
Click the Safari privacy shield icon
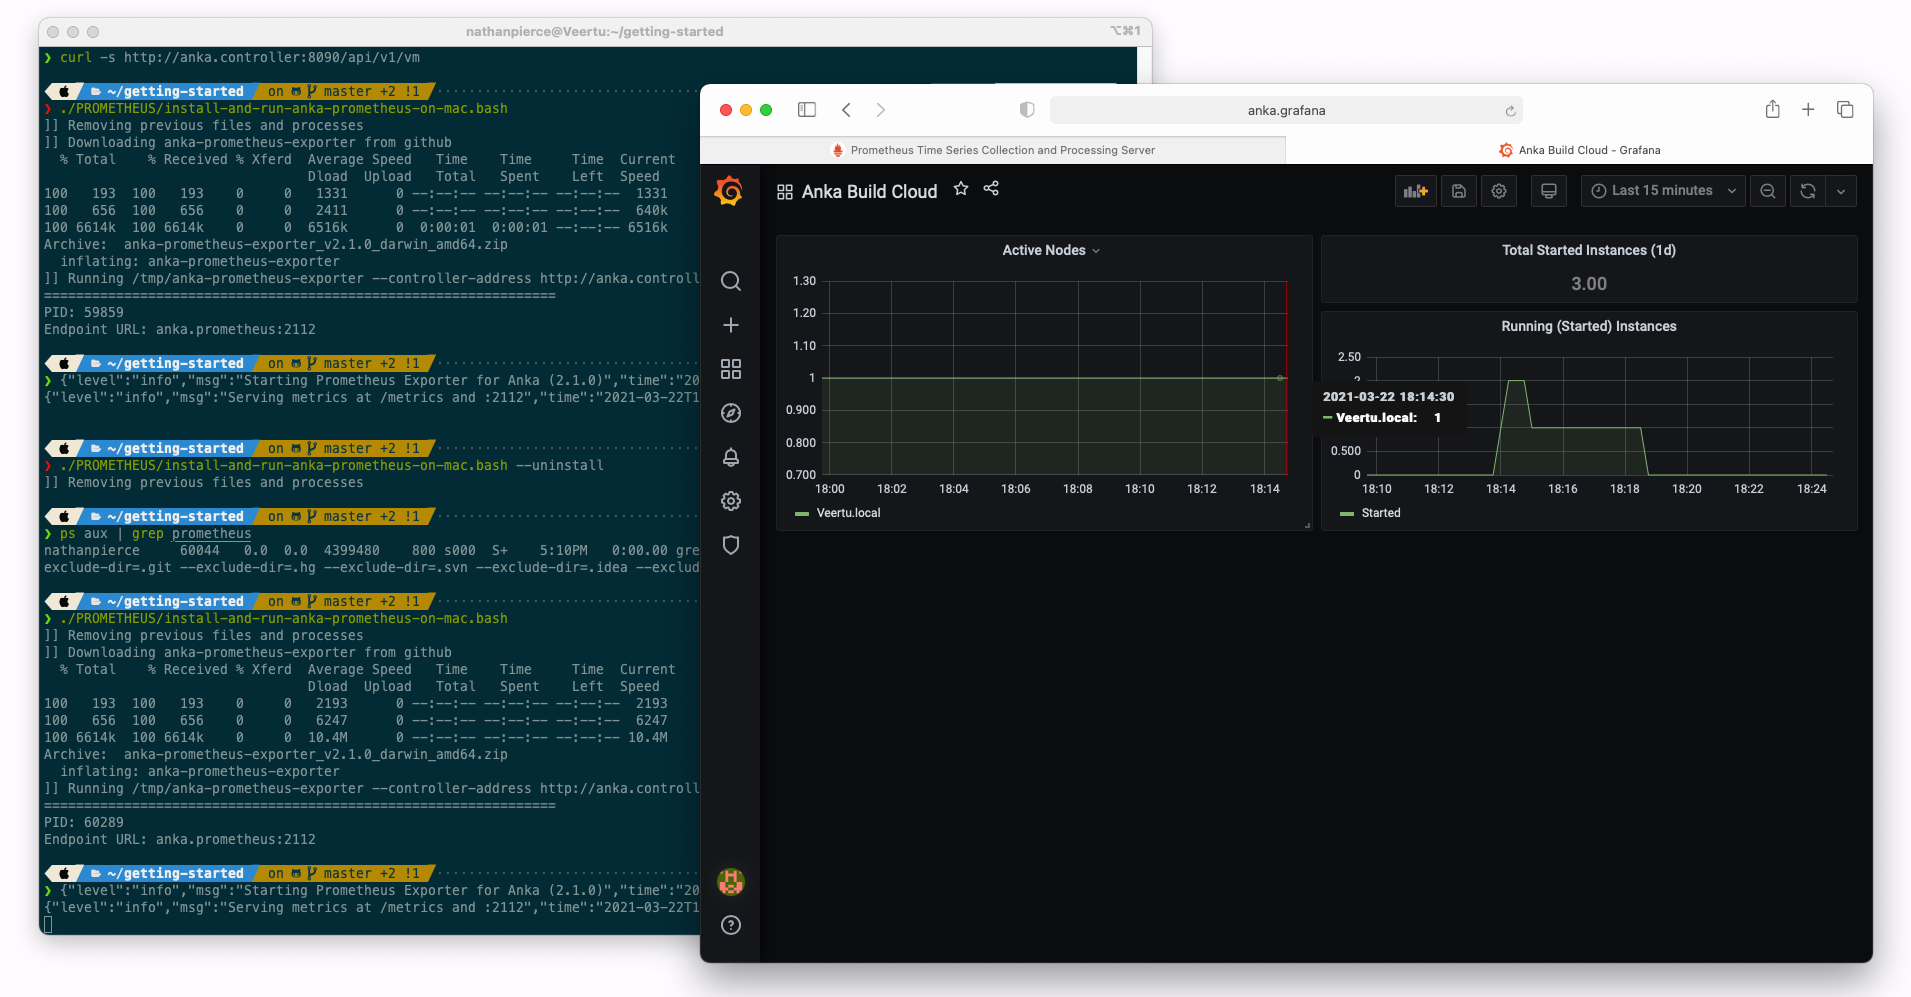[1027, 110]
